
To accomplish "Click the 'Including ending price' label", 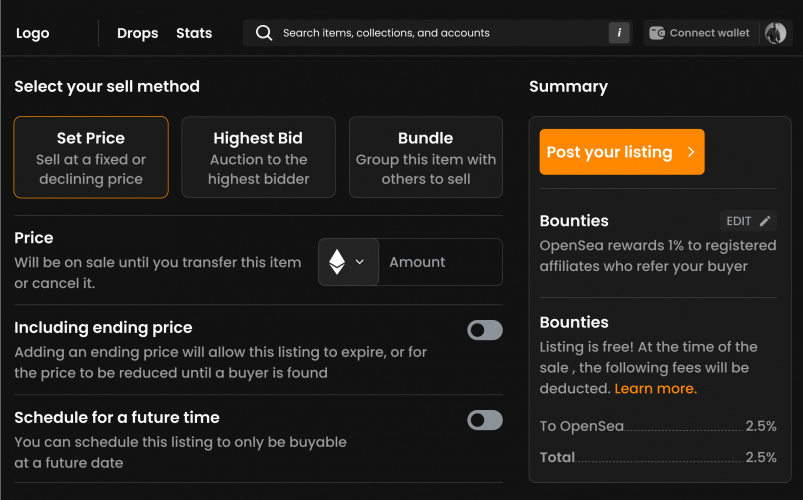I will tap(103, 328).
